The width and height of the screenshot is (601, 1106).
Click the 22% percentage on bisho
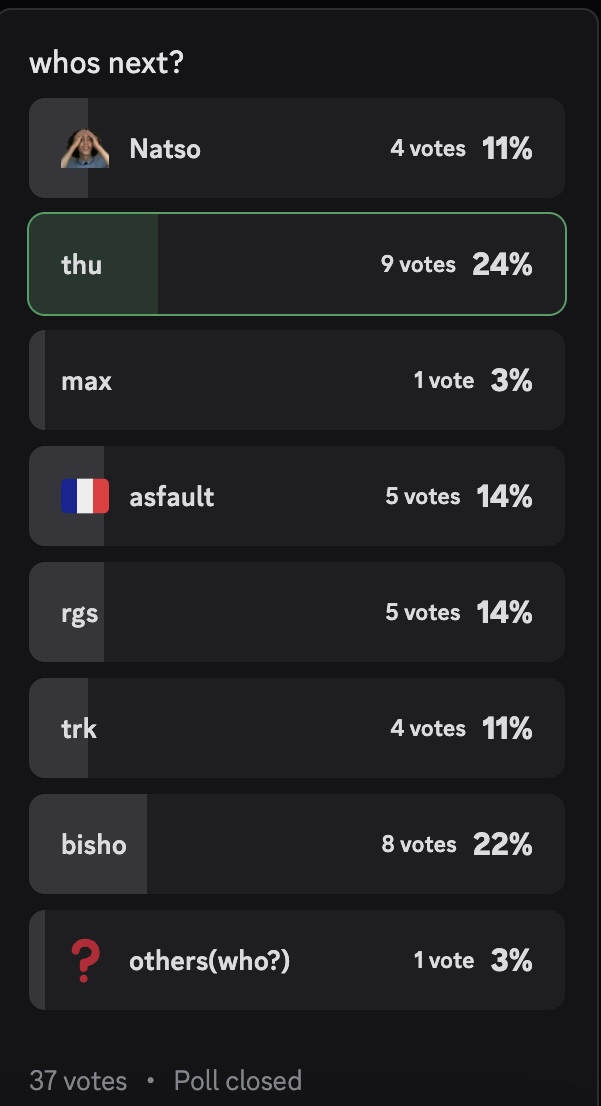click(x=502, y=845)
